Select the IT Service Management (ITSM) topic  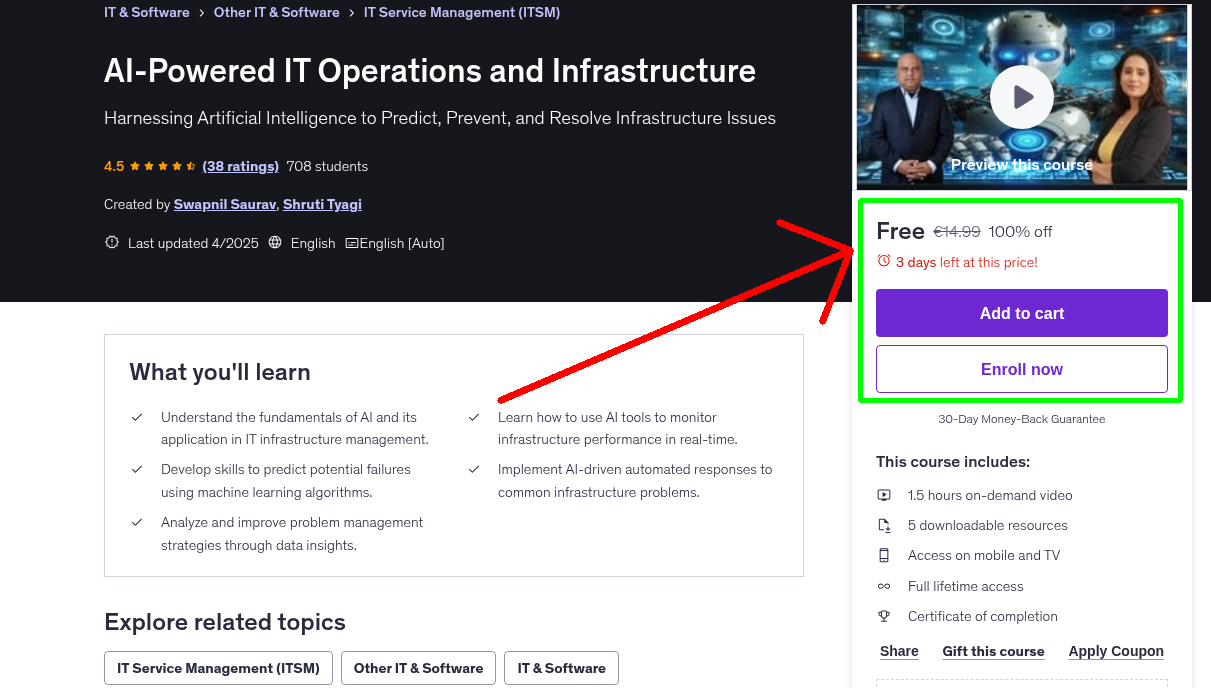pos(218,667)
